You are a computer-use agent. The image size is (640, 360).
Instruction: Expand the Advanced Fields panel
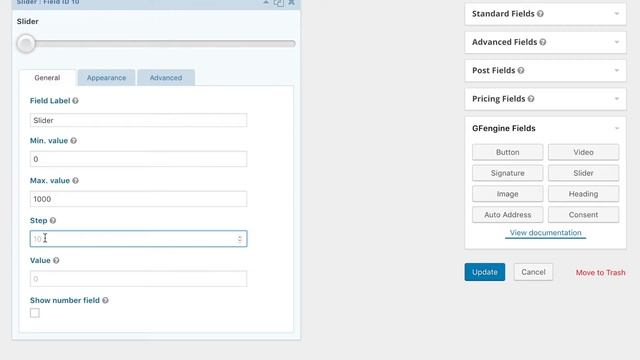[617, 42]
